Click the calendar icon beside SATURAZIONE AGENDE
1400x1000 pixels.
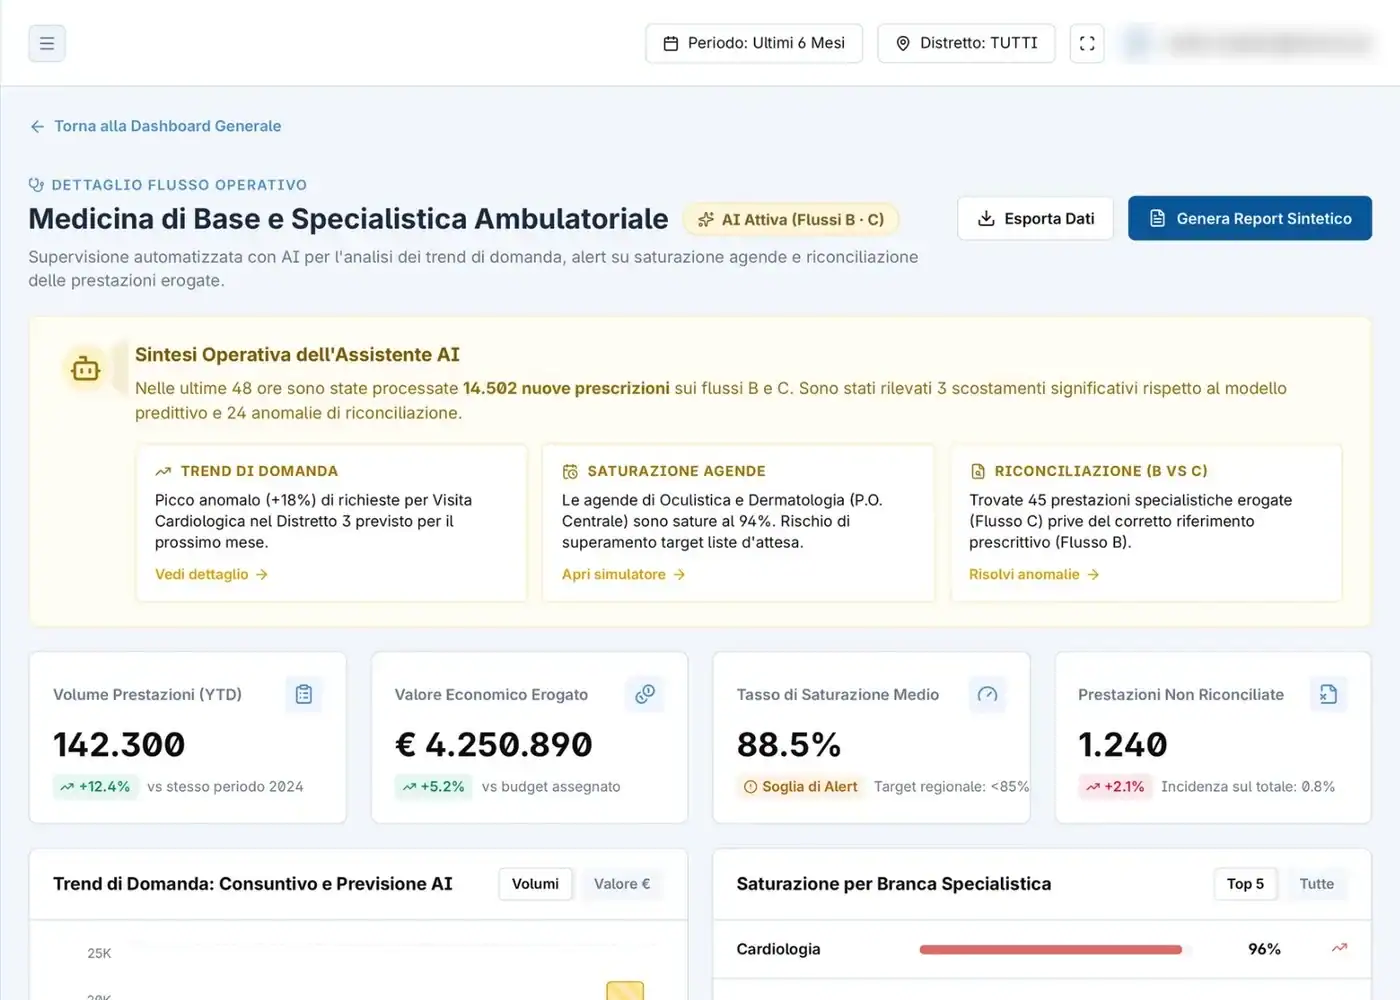tap(570, 471)
